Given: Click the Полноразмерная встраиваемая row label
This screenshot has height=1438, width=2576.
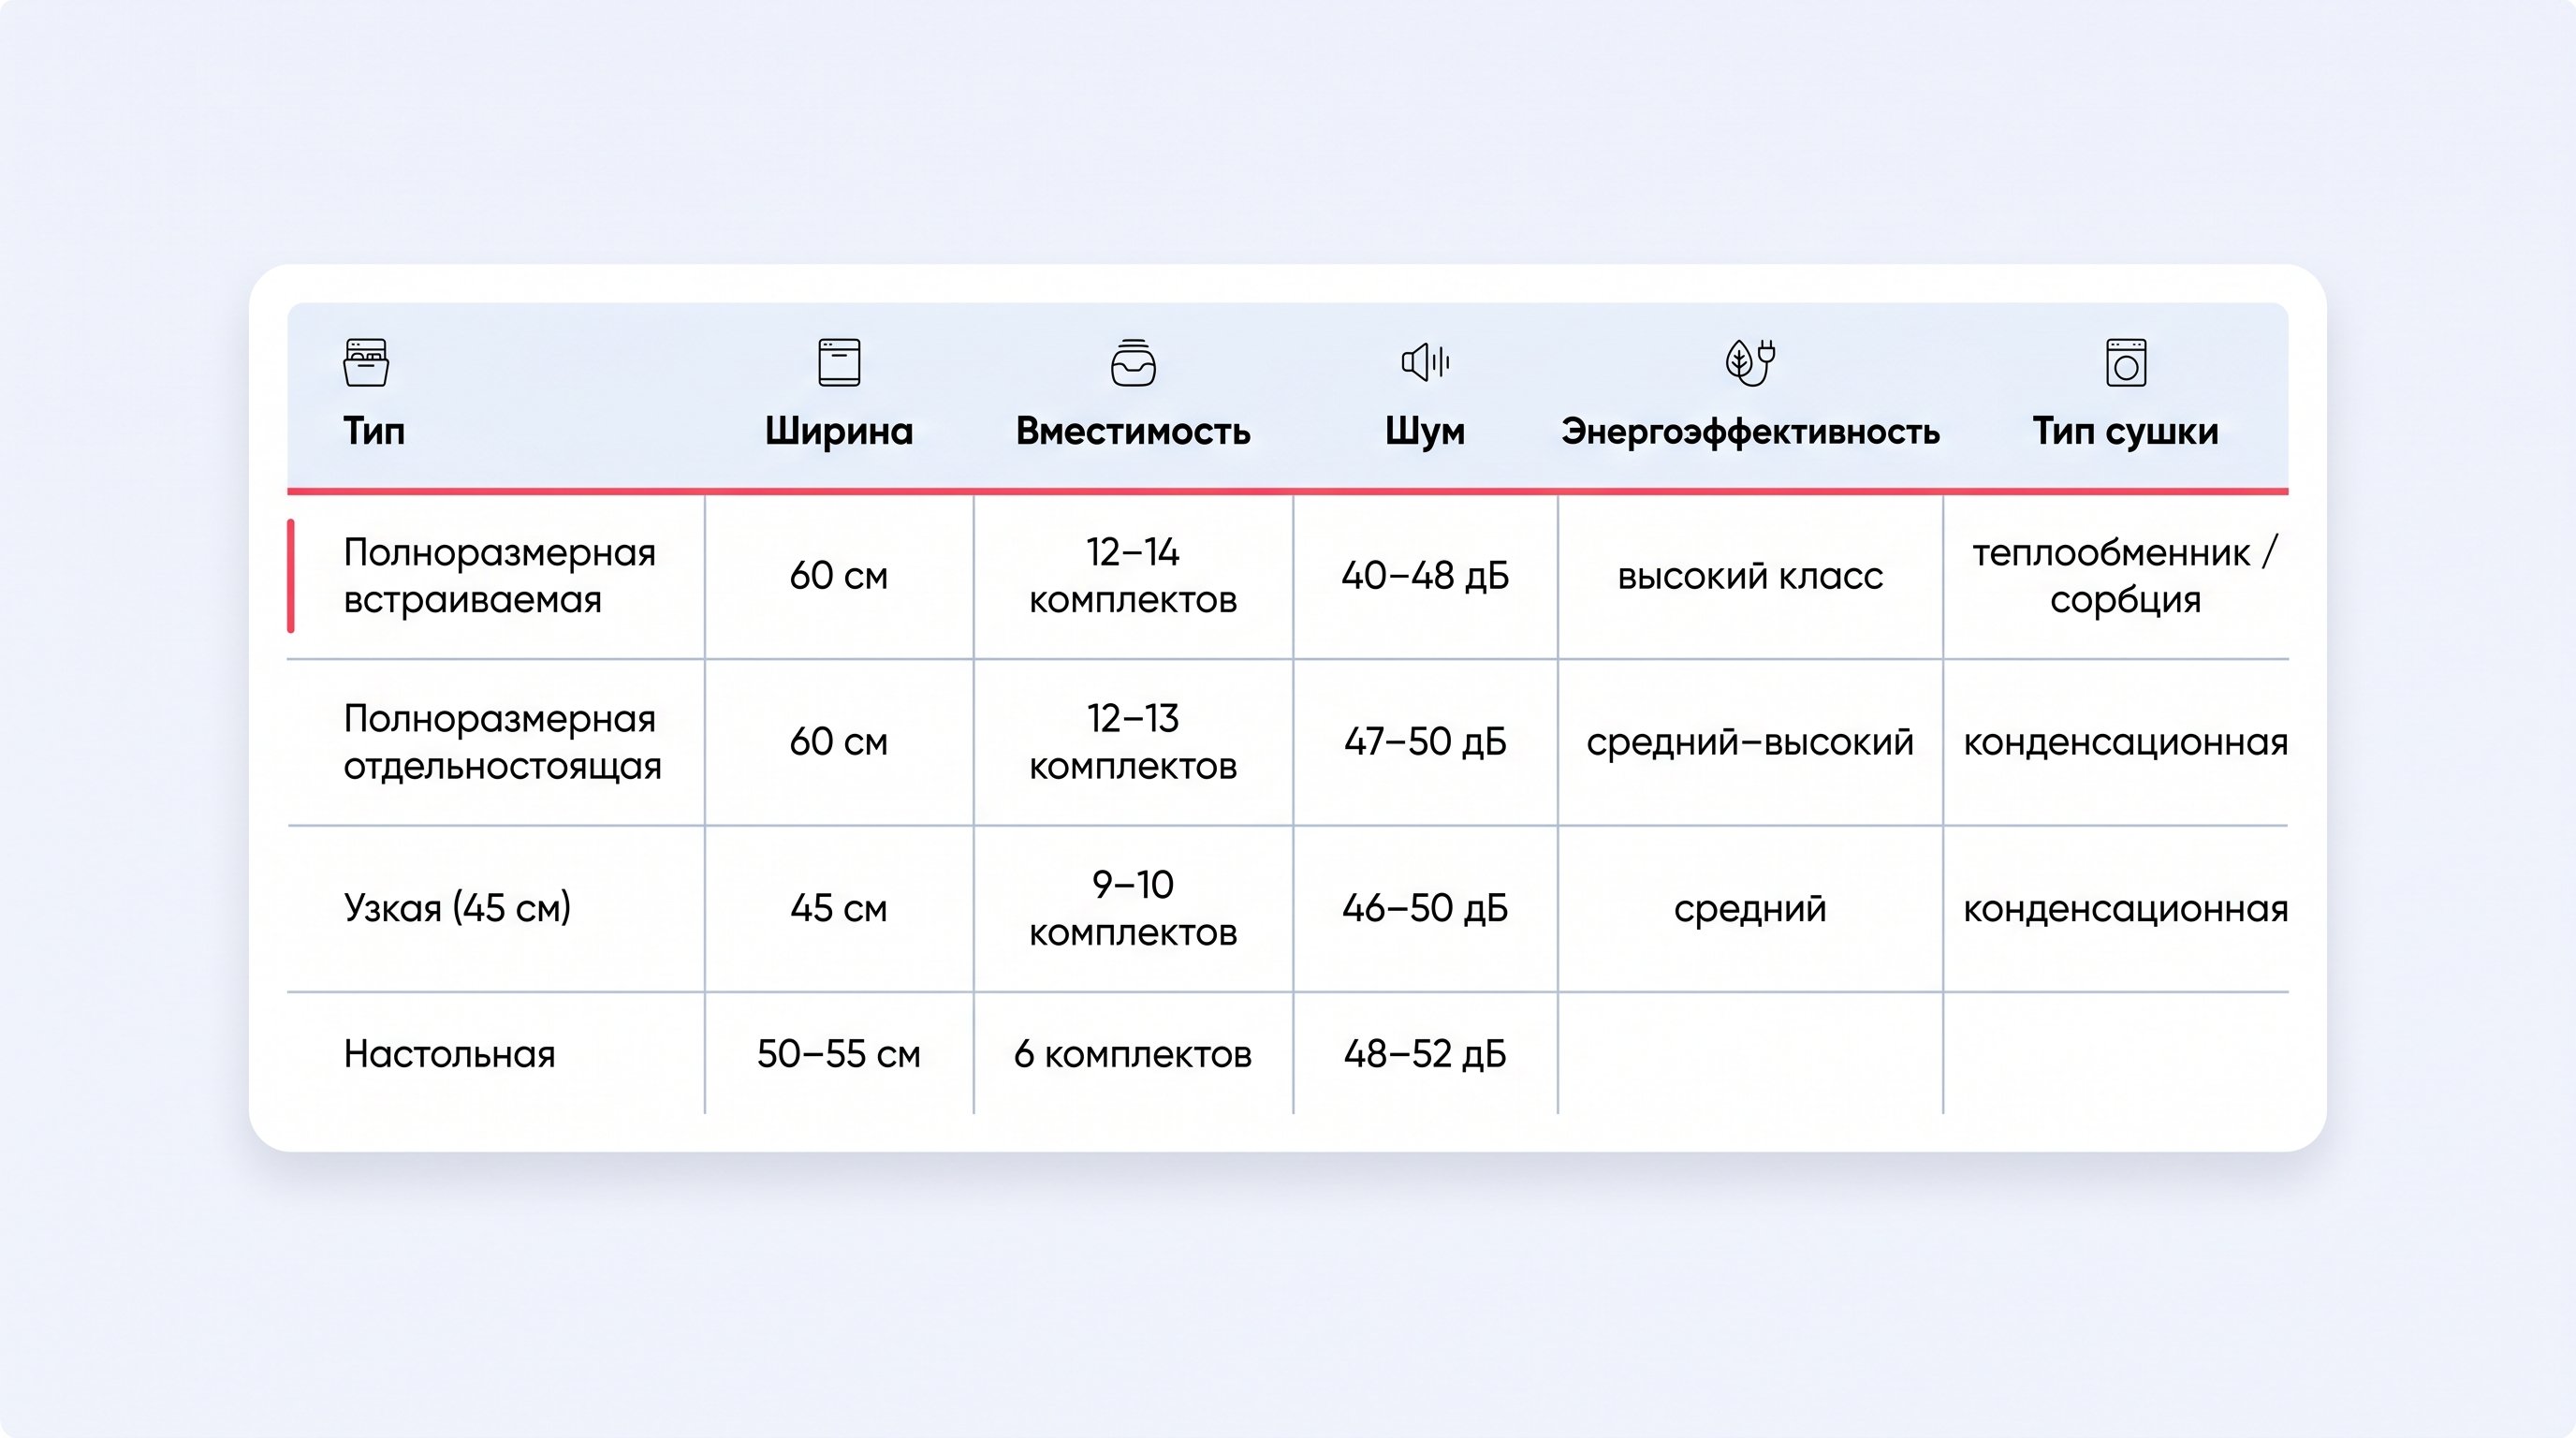Looking at the screenshot, I should tap(499, 576).
